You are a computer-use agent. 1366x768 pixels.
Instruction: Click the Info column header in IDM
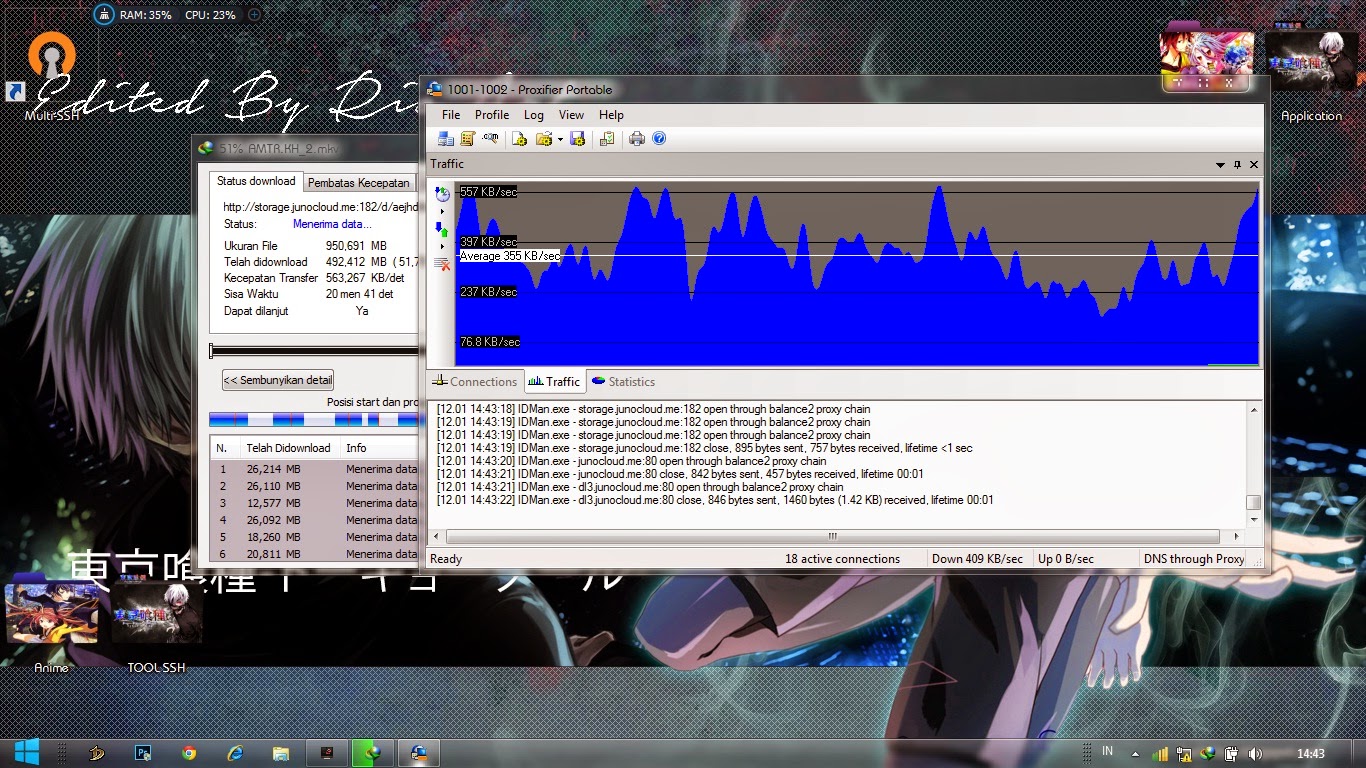coord(379,448)
